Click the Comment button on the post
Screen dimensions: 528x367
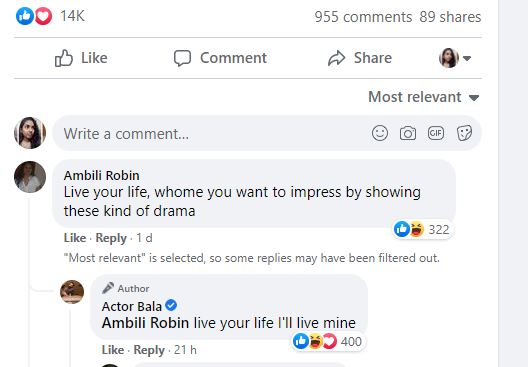click(220, 58)
